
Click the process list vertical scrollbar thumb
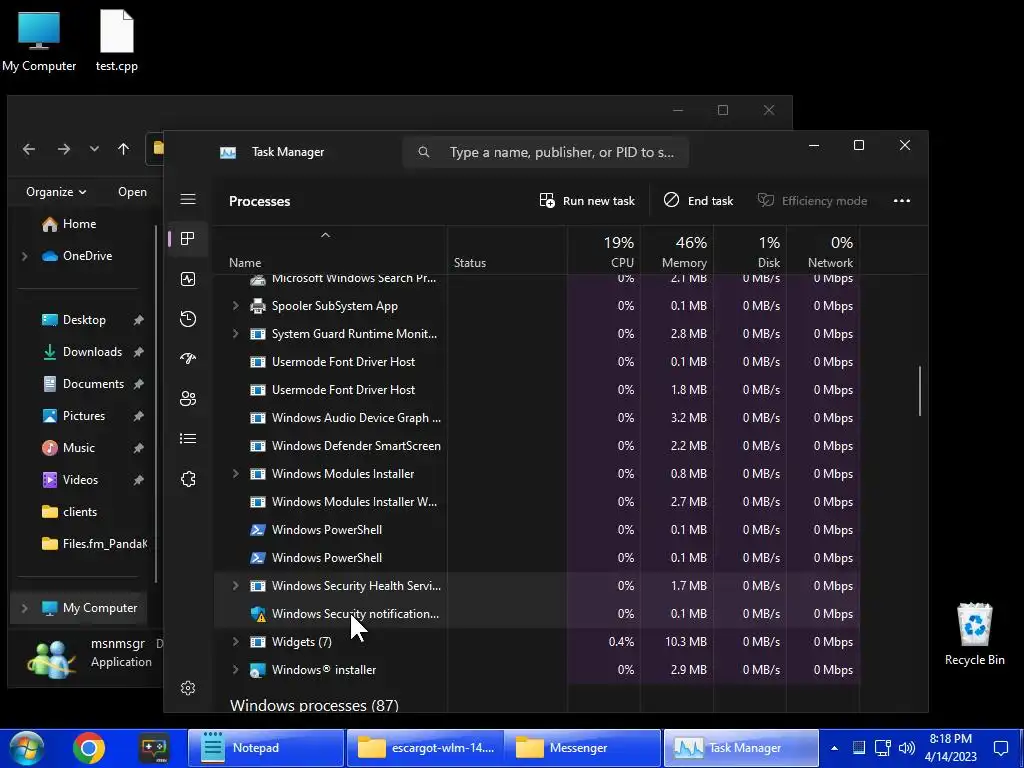[x=920, y=391]
